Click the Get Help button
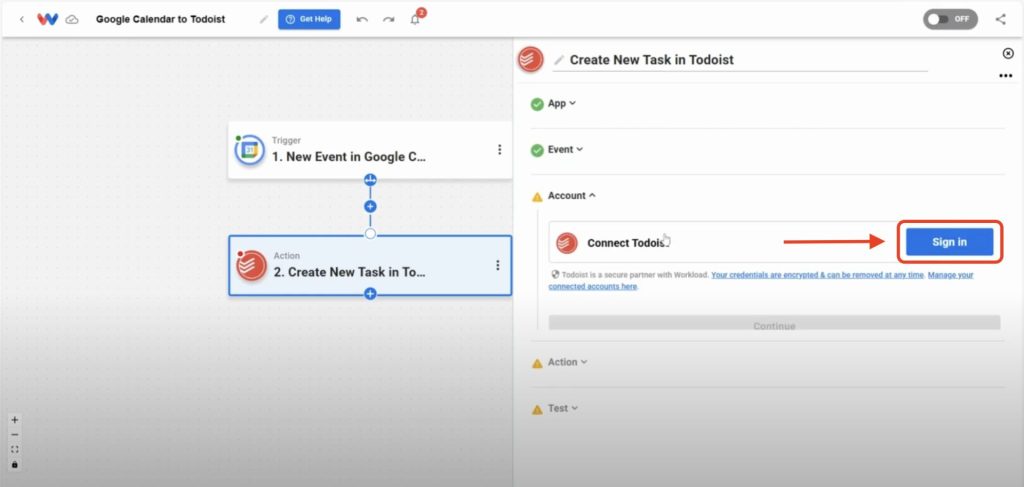 click(x=309, y=19)
